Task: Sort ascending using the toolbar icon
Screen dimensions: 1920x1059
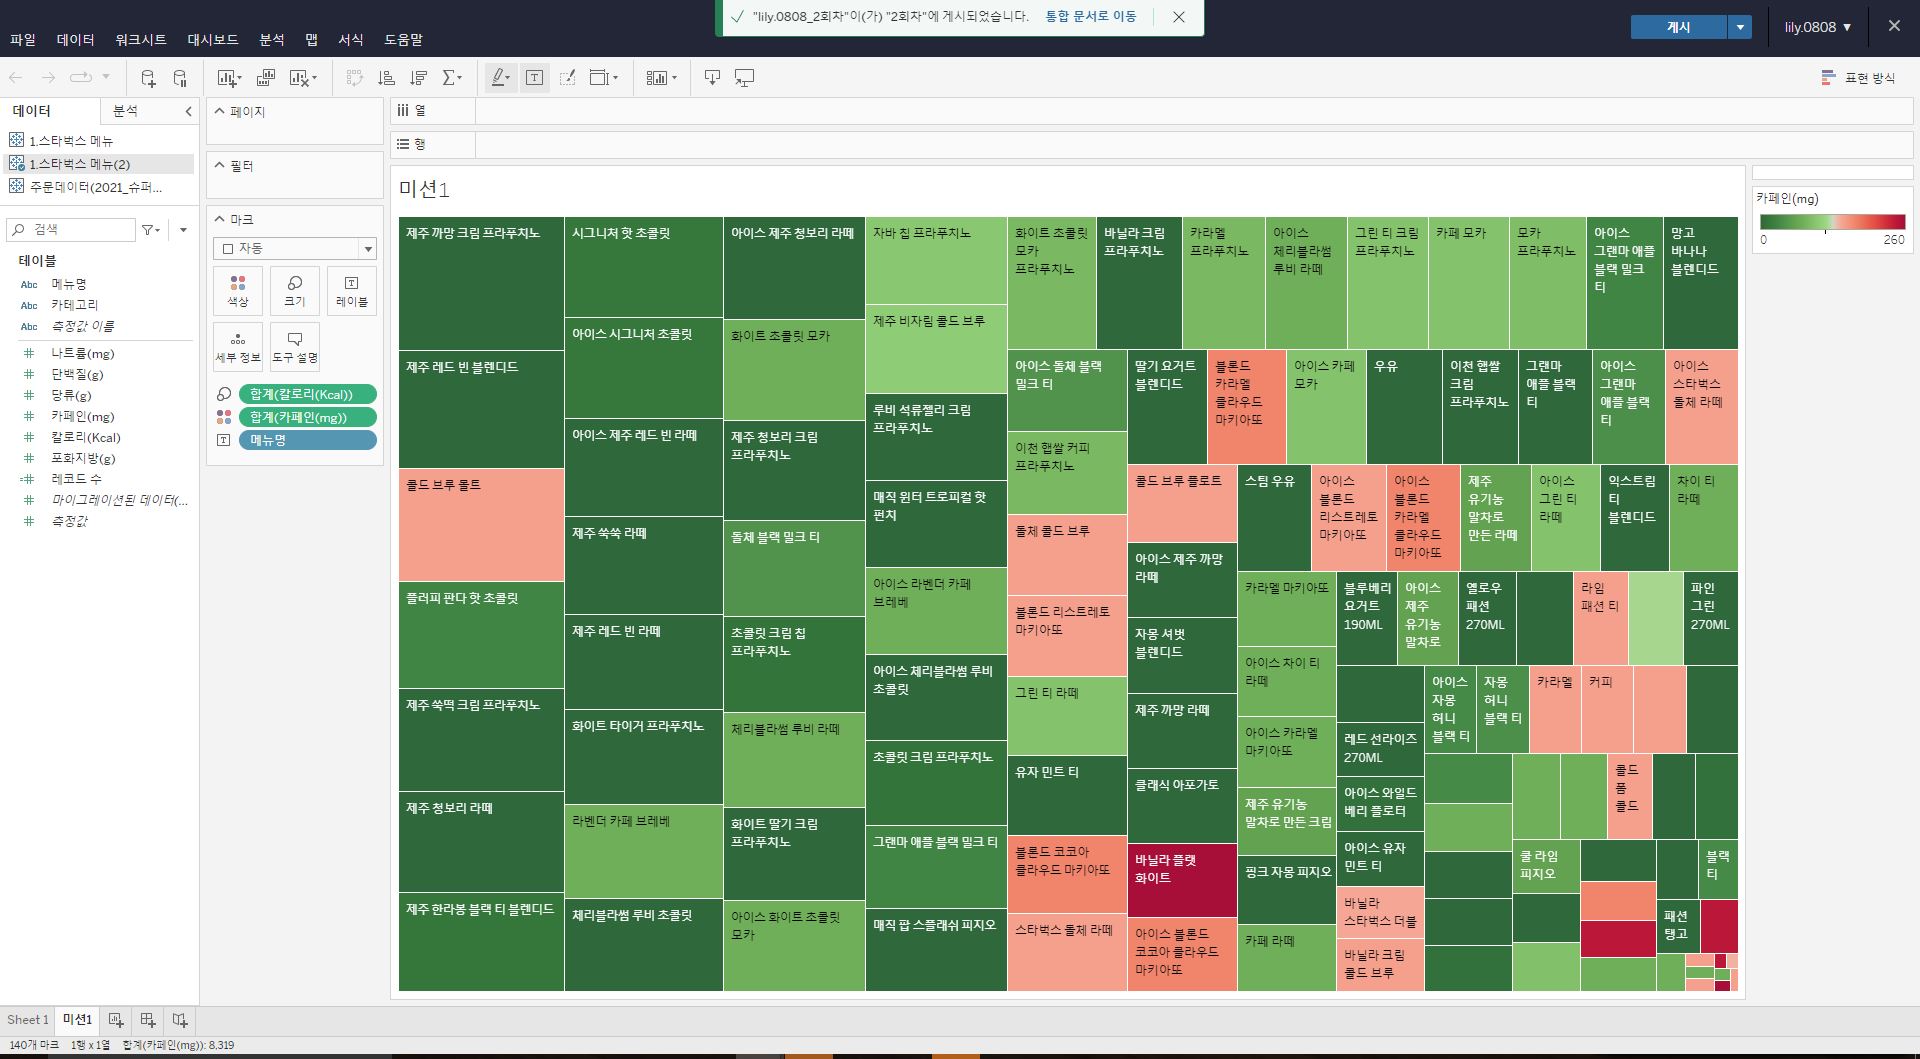Action: coord(386,78)
